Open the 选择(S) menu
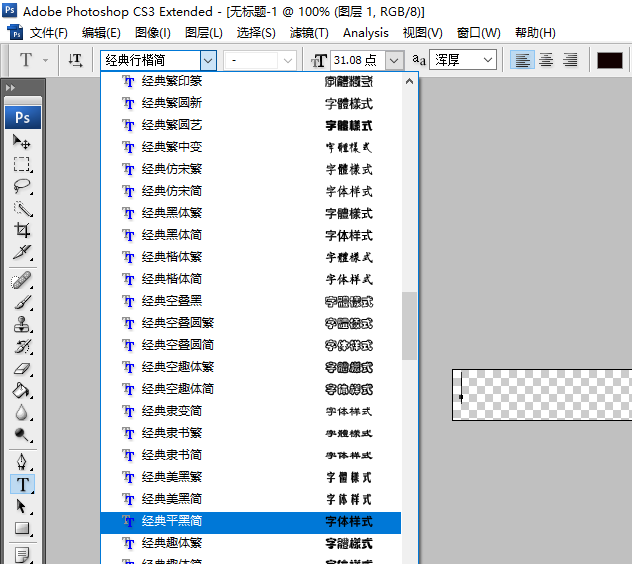This screenshot has height=564, width=632. click(256, 33)
